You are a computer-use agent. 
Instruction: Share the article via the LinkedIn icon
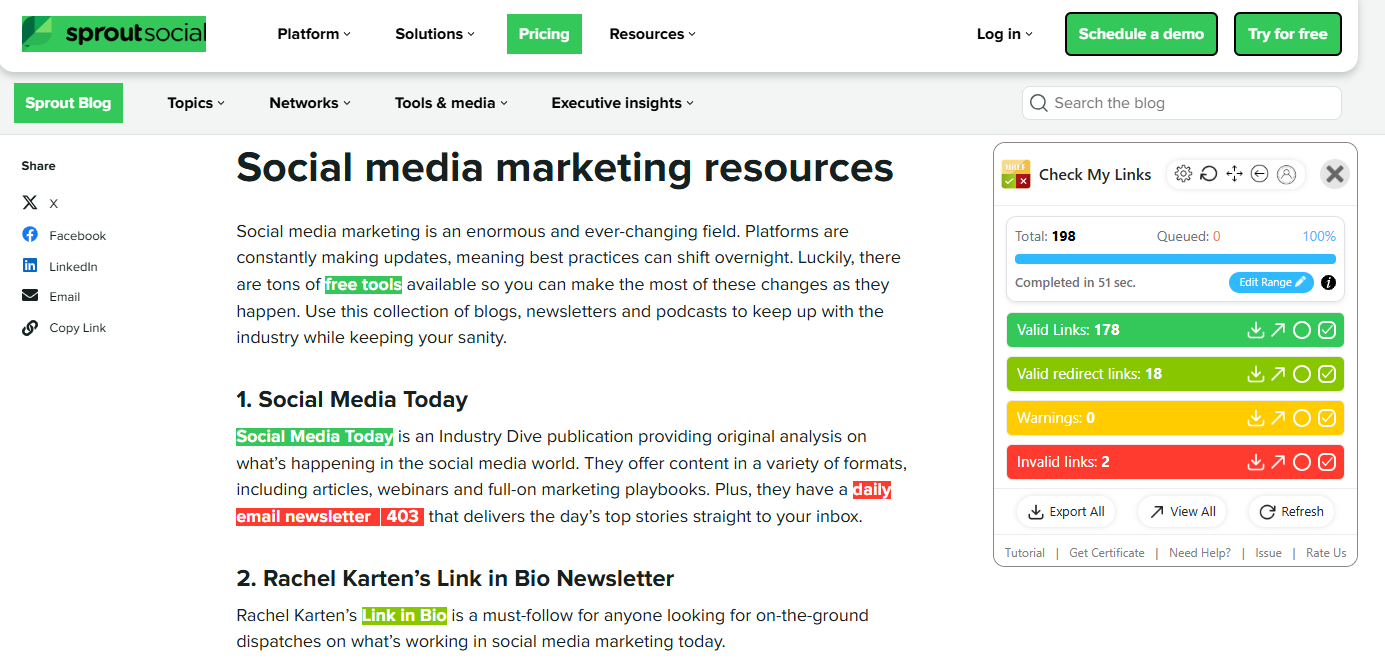click(x=31, y=265)
